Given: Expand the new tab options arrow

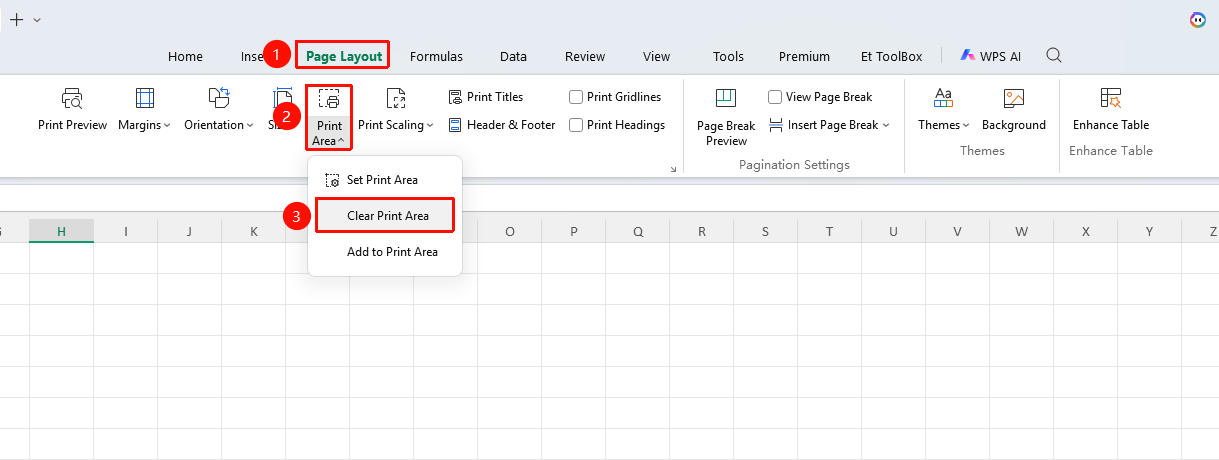Looking at the screenshot, I should tap(37, 19).
